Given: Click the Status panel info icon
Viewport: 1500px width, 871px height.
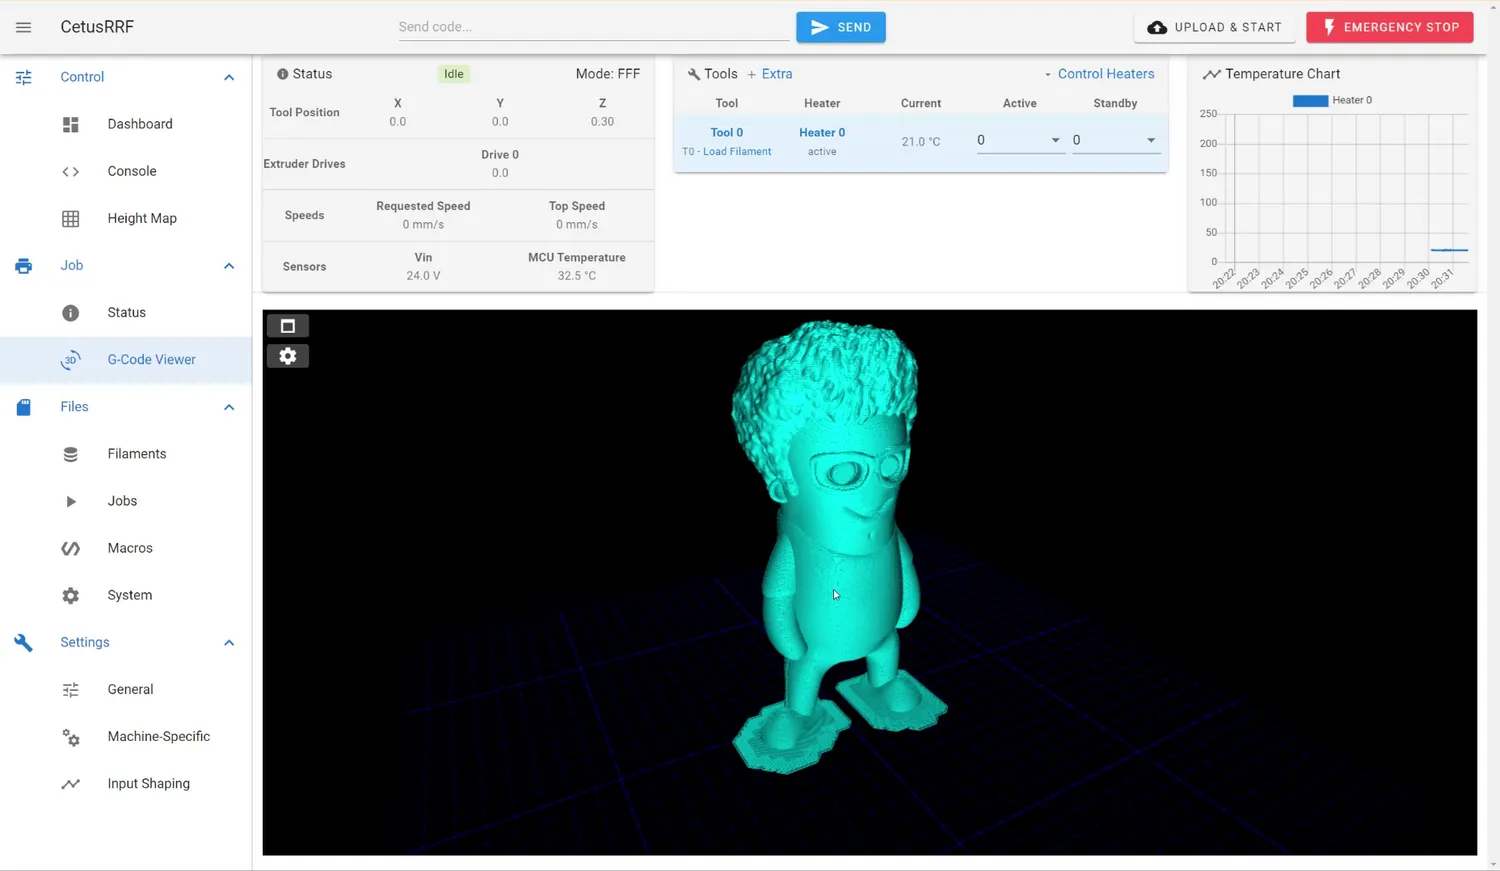Looking at the screenshot, I should (x=282, y=74).
